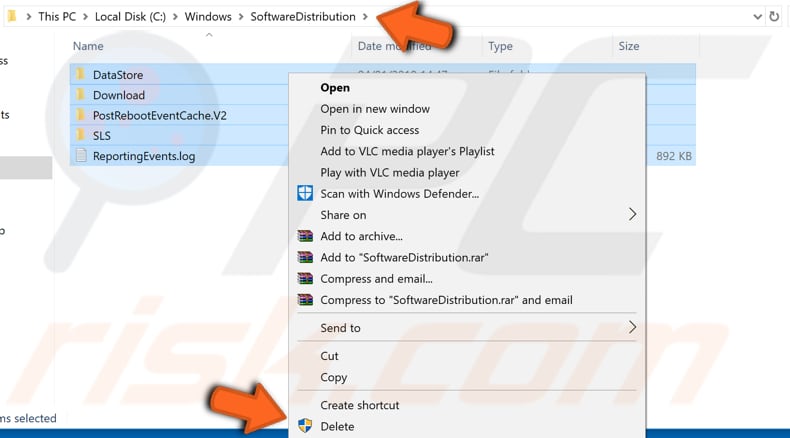Expand the Send to submenu arrow
Screen dimensions: 790x438
[632, 328]
